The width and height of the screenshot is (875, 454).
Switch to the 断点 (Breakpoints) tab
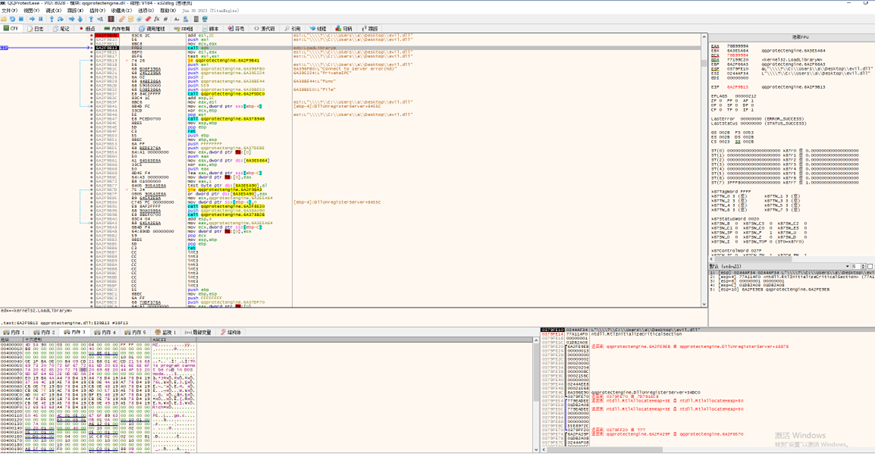tap(87, 29)
